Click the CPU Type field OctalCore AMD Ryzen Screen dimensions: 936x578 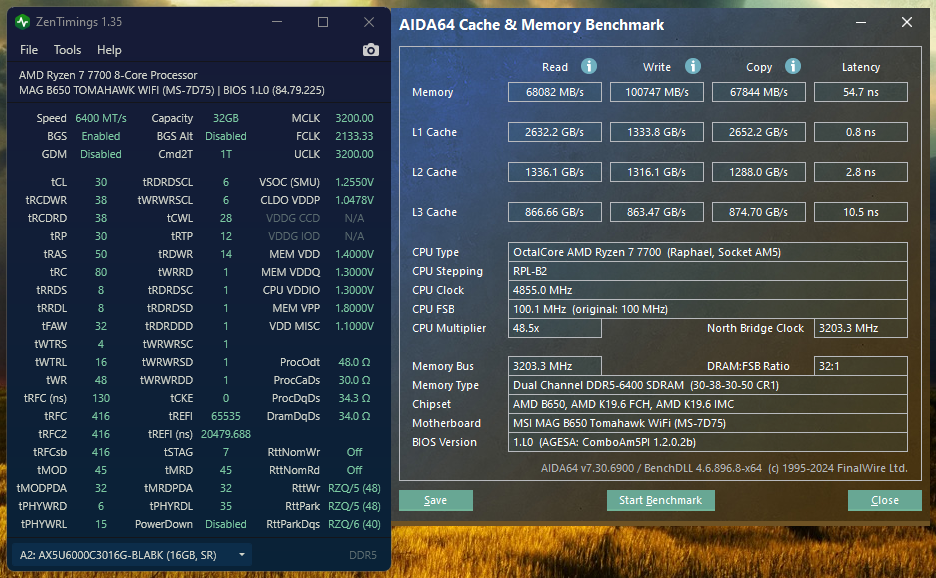tap(707, 252)
